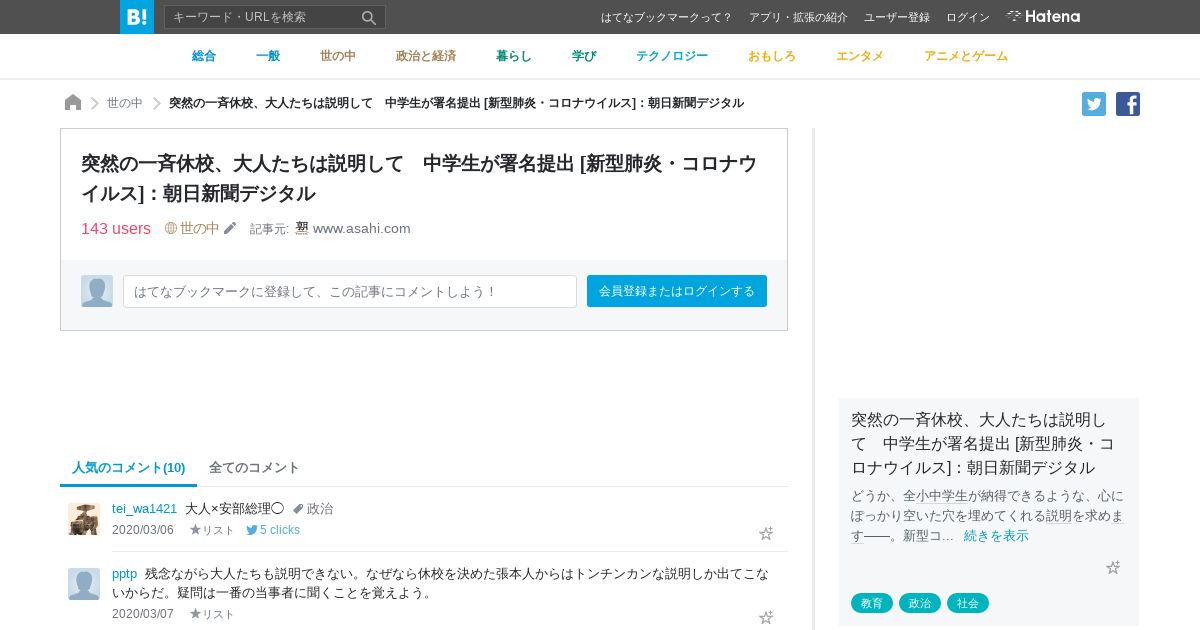1200x630 pixels.
Task: Go to home via breadcrumb house icon
Action: click(73, 103)
